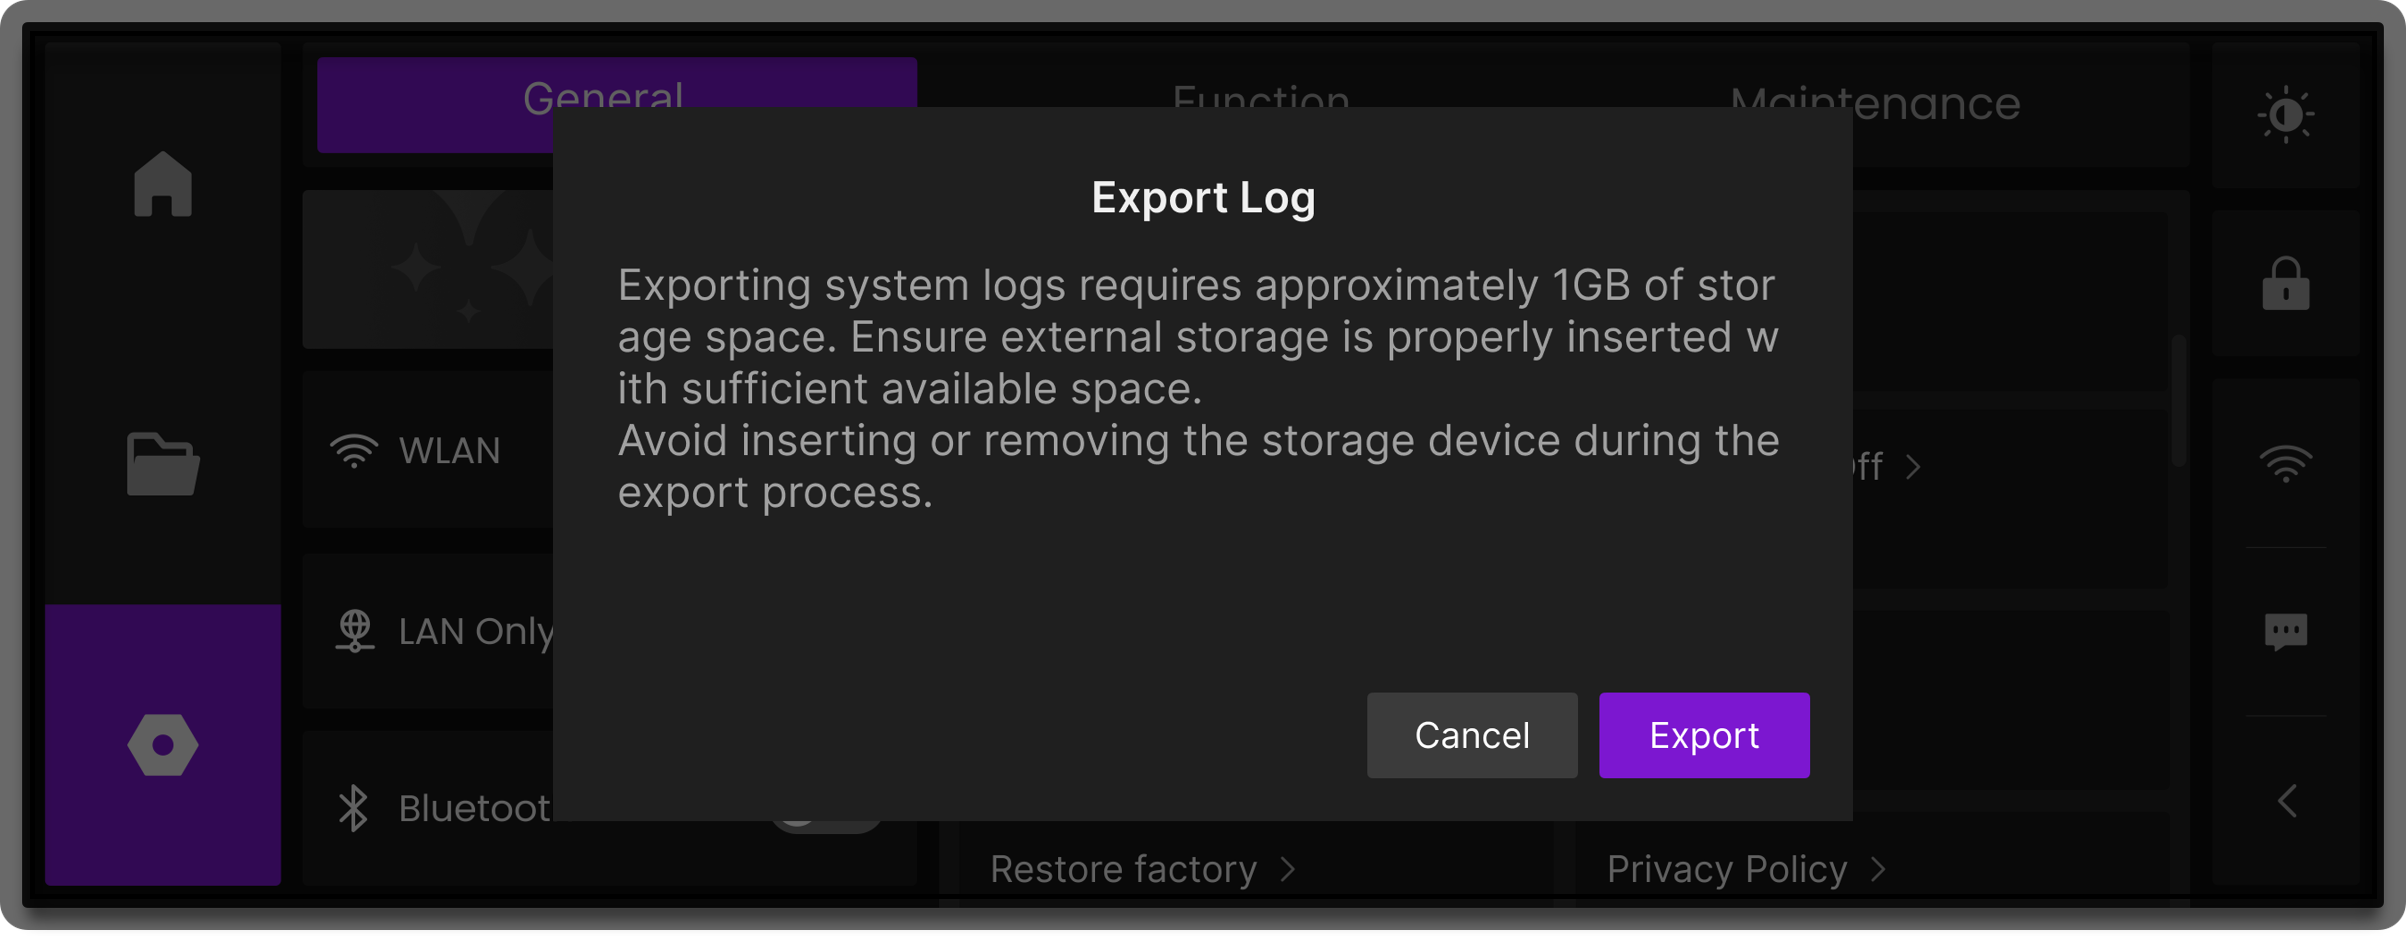Collapse right panel with the back arrow

[x=2287, y=801]
